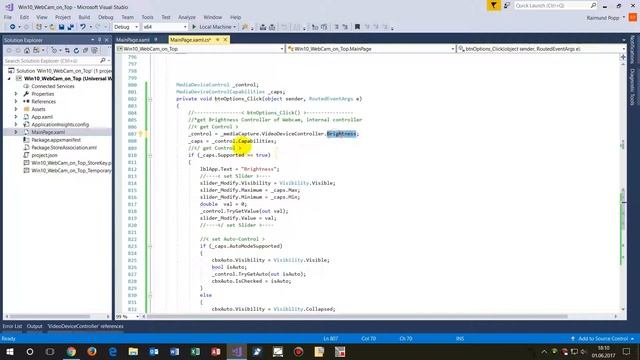The image size is (640, 360).
Task: Click the split editor handle above scrollbar
Action: click(x=623, y=57)
